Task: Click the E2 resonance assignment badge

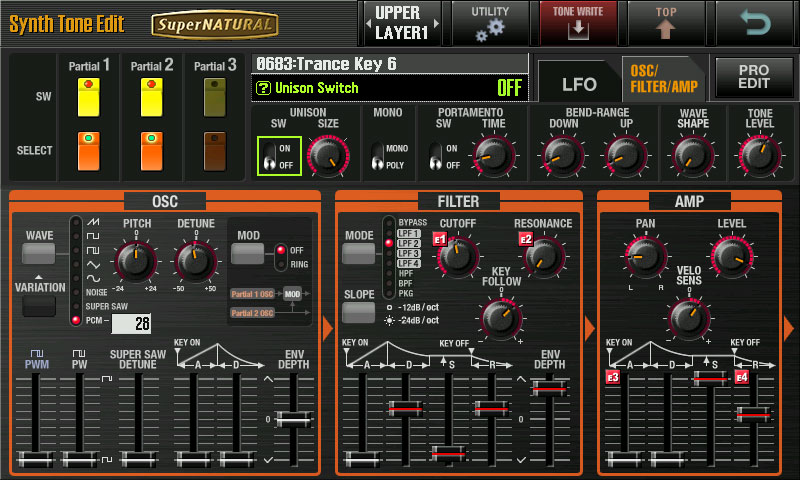Action: click(525, 239)
